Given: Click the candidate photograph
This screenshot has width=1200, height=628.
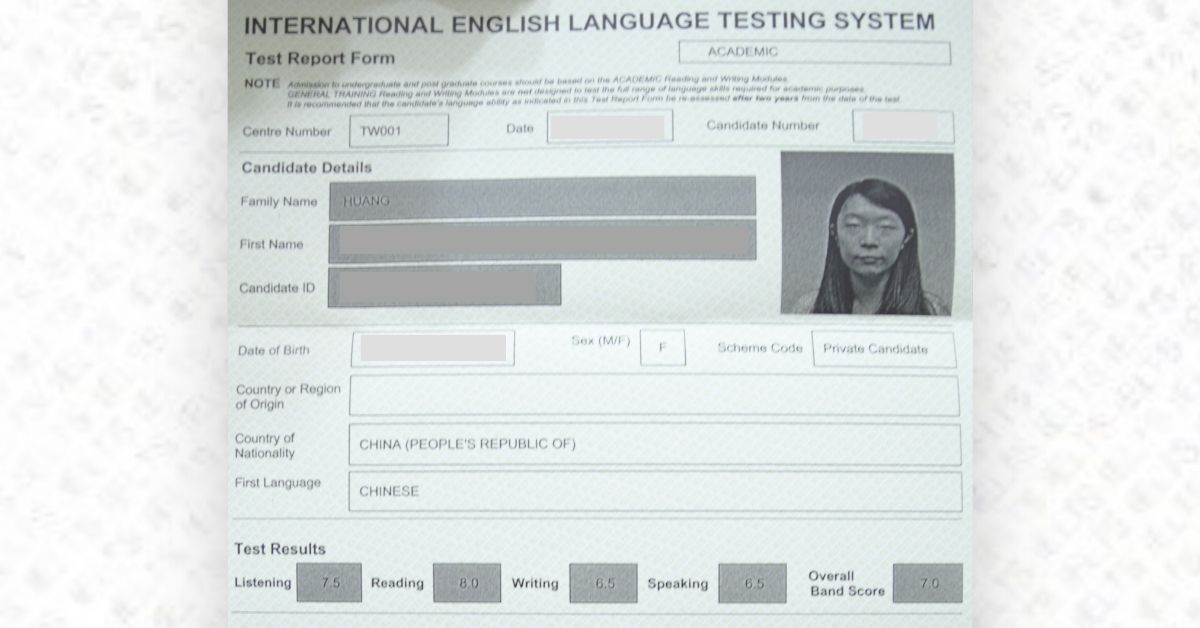Looking at the screenshot, I should coord(867,233).
